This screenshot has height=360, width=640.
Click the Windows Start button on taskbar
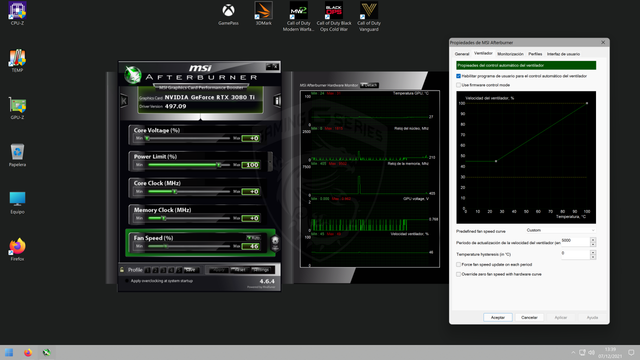[x=9, y=353]
